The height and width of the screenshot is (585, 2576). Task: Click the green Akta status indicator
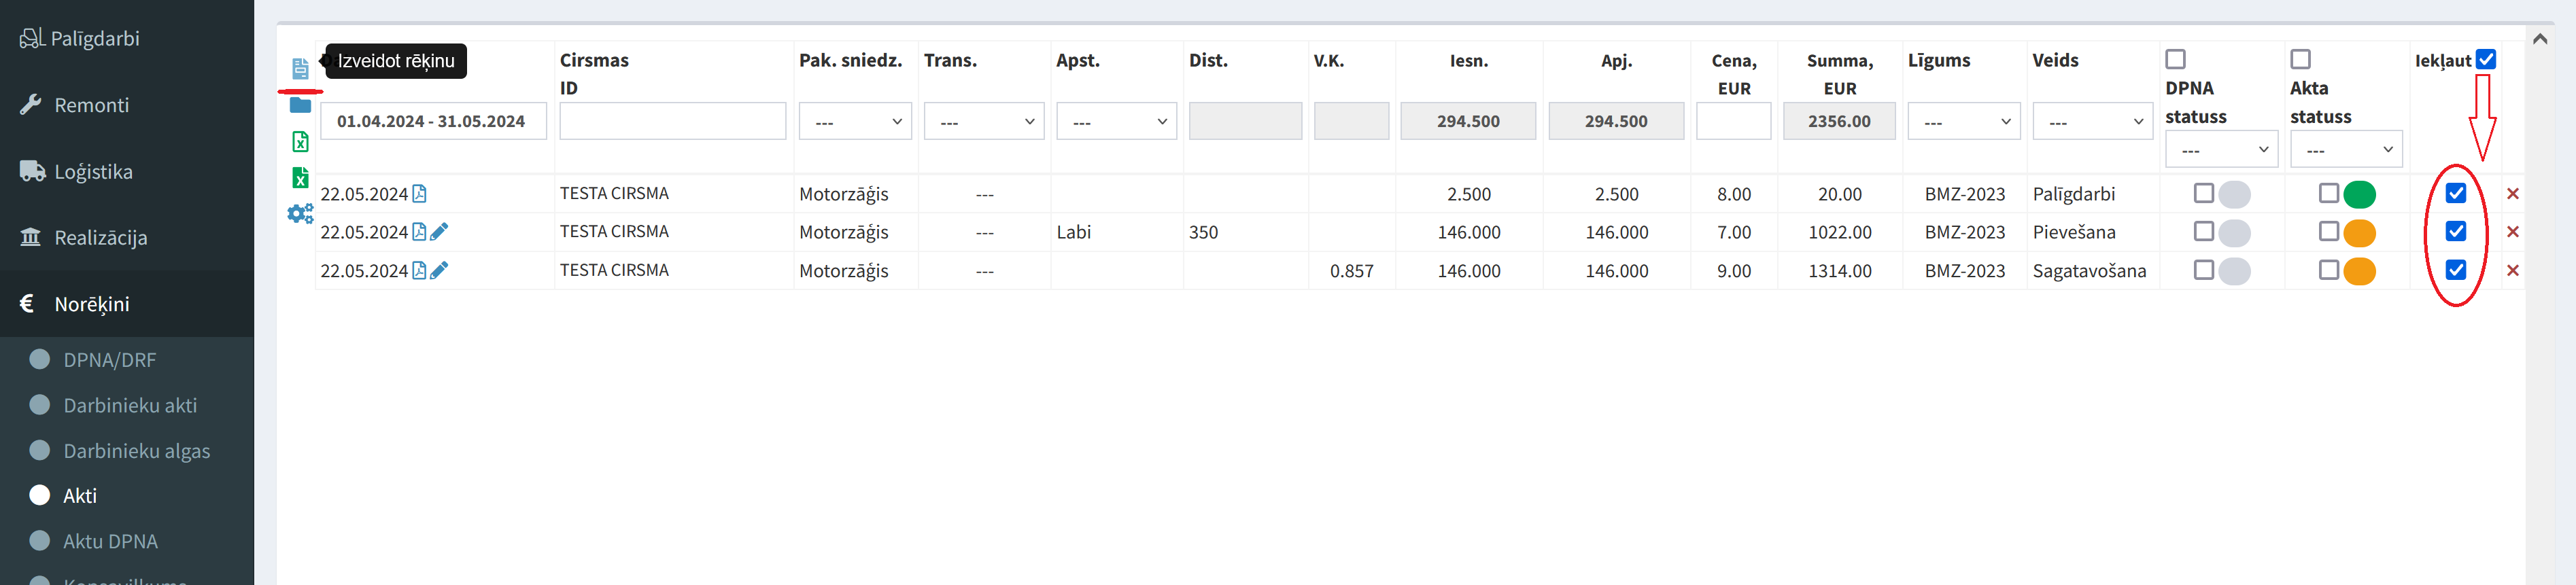click(2359, 194)
